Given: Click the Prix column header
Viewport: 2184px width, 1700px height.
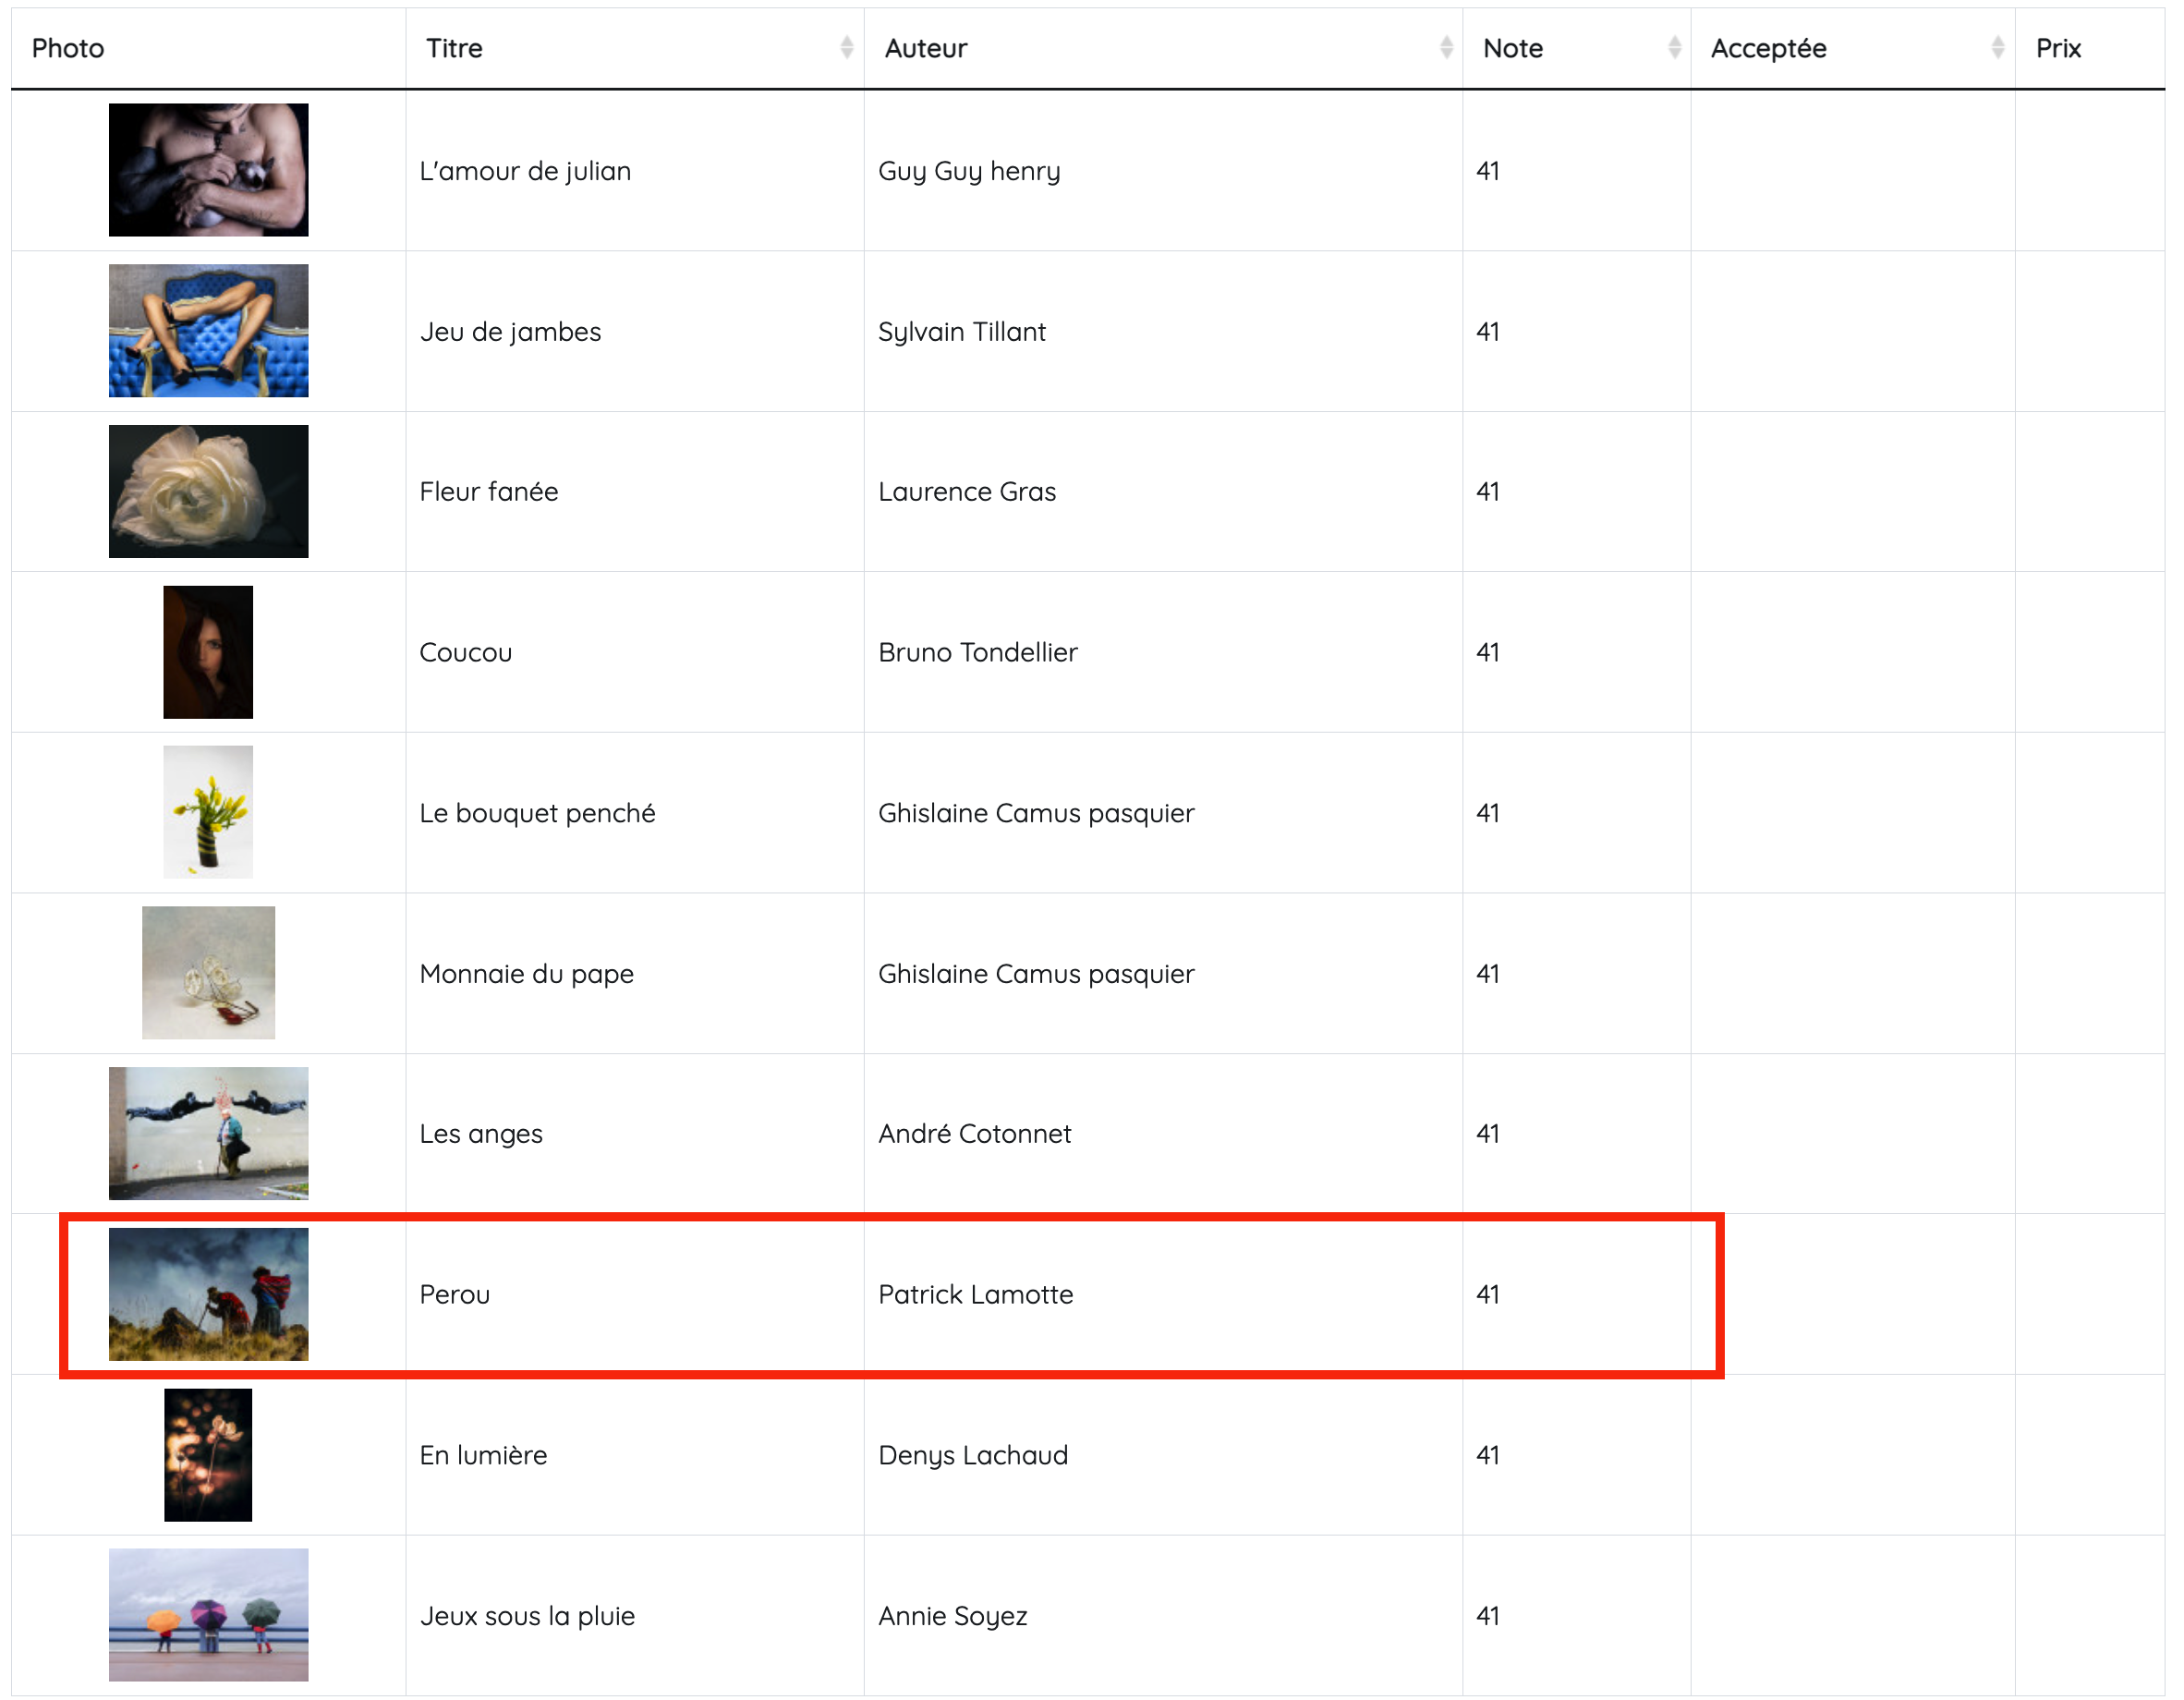Looking at the screenshot, I should click(x=2058, y=48).
